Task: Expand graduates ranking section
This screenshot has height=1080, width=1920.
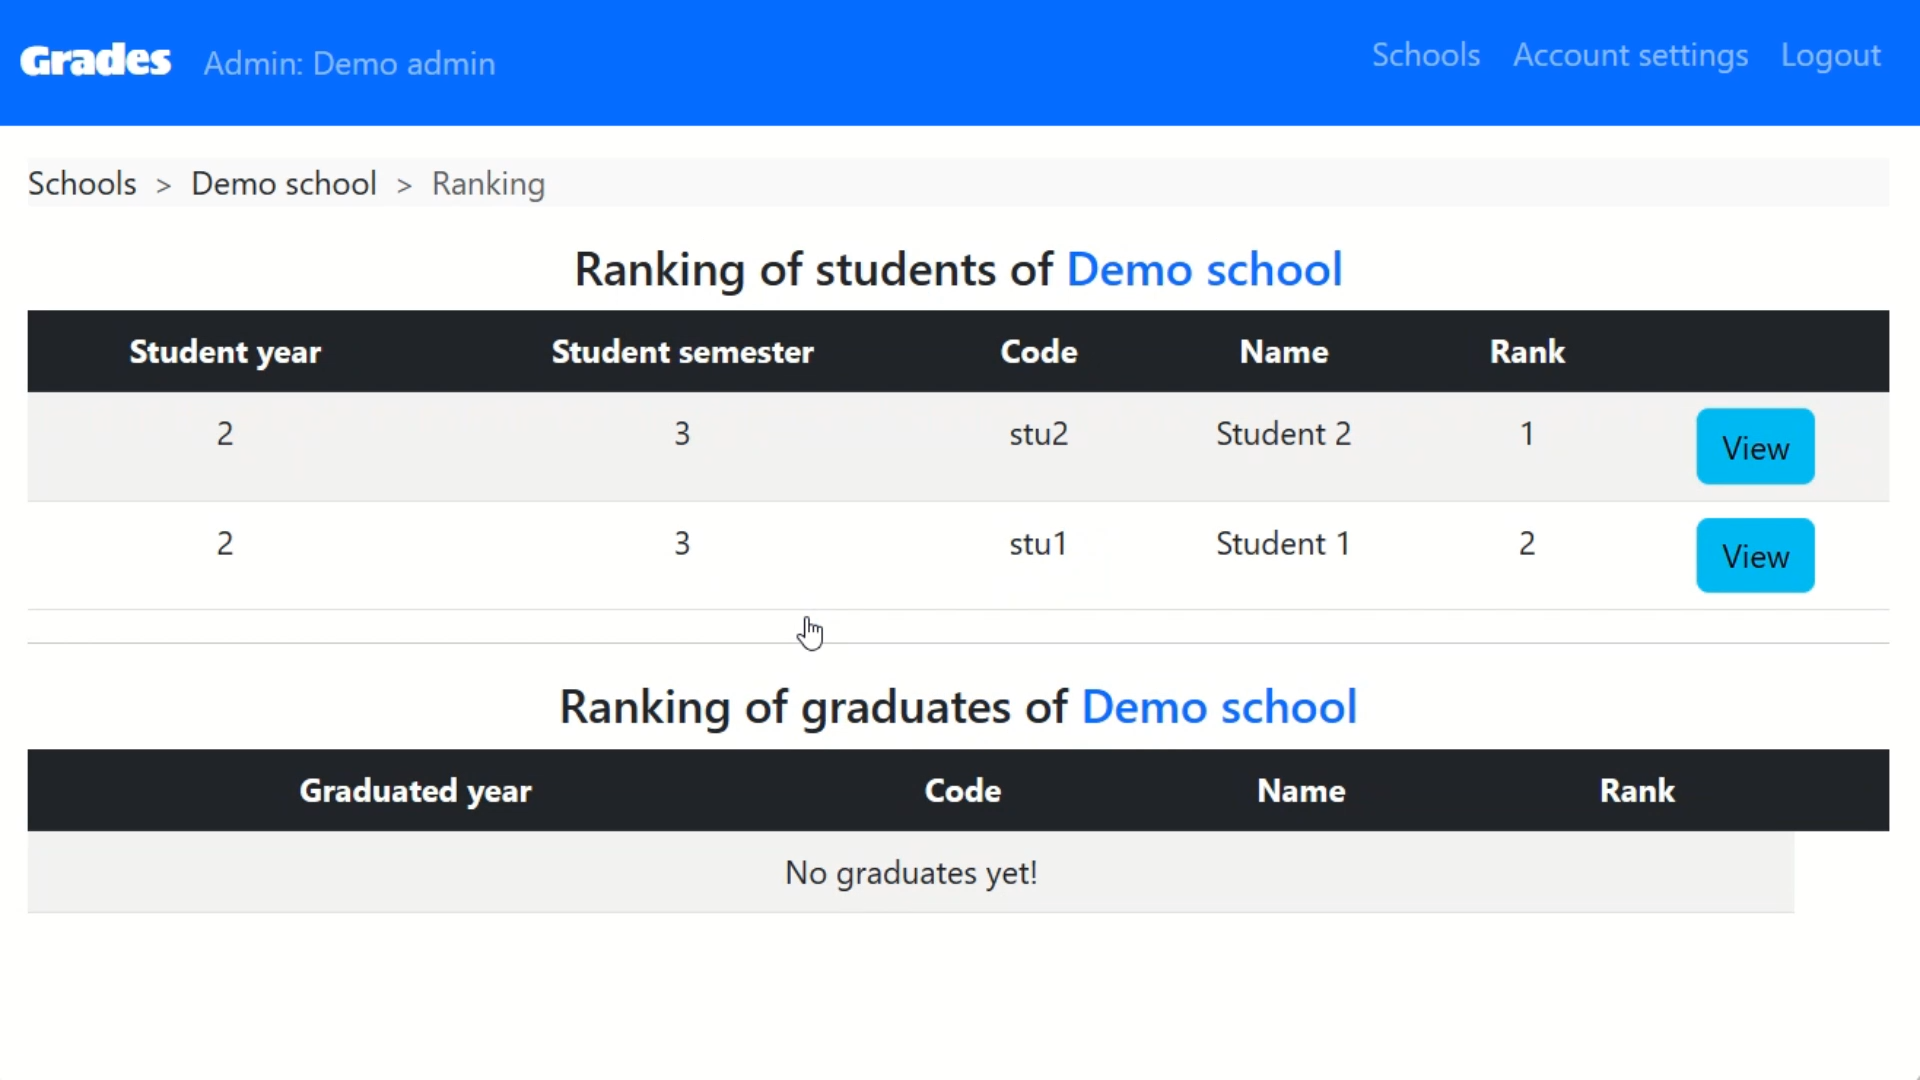Action: (959, 705)
